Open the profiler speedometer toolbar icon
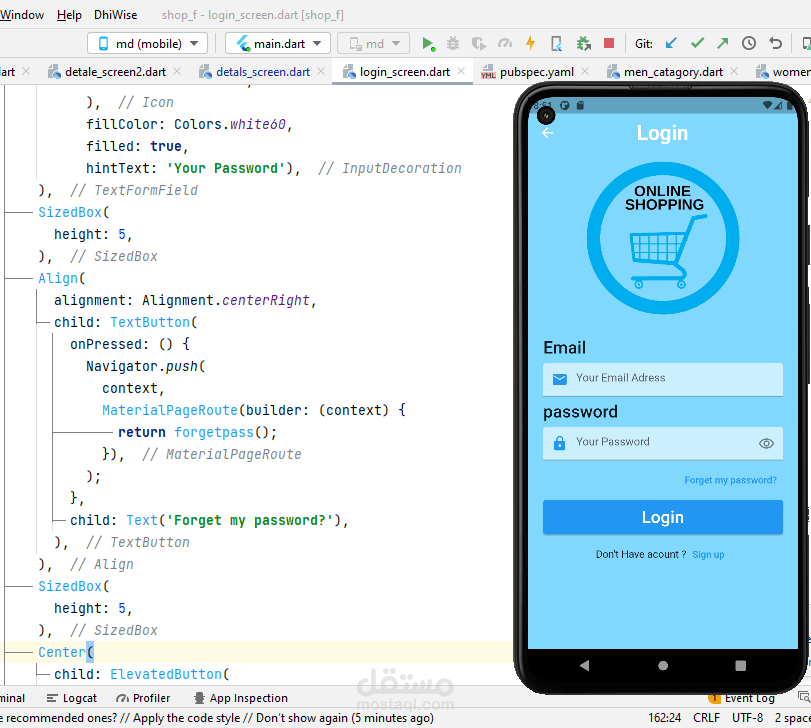Image resolution: width=811 pixels, height=728 pixels. [505, 43]
